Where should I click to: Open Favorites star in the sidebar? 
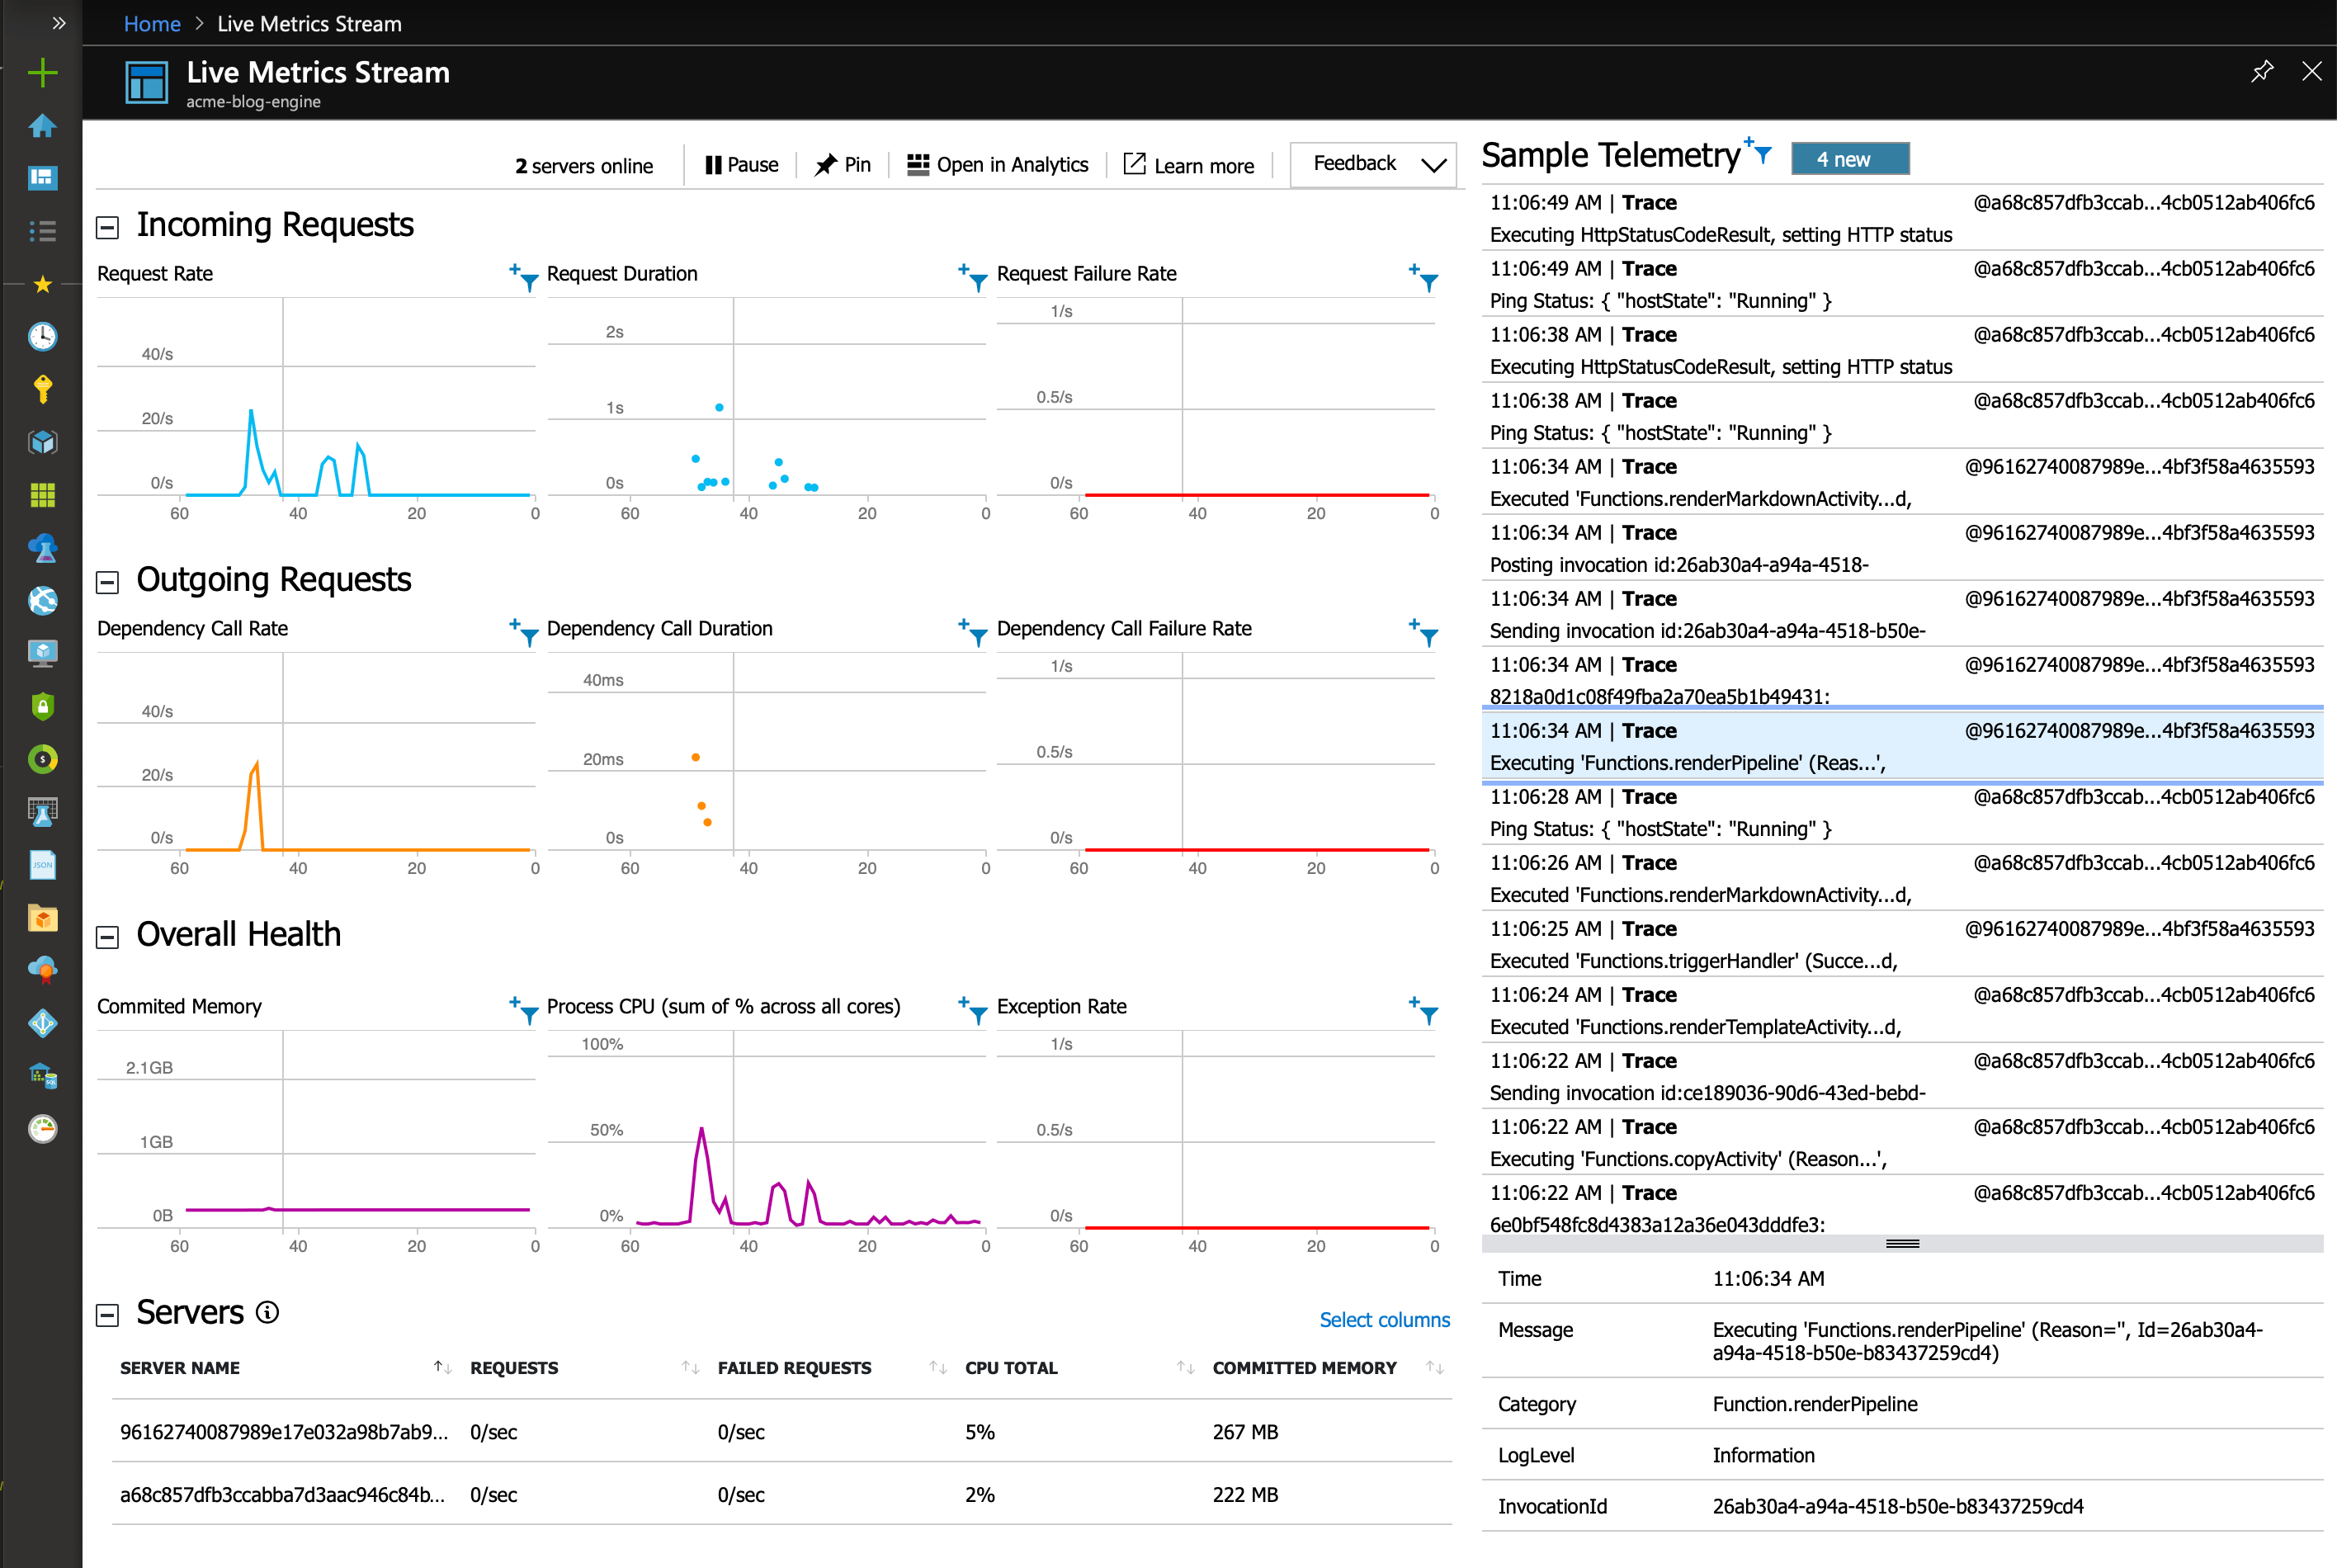pos(42,284)
